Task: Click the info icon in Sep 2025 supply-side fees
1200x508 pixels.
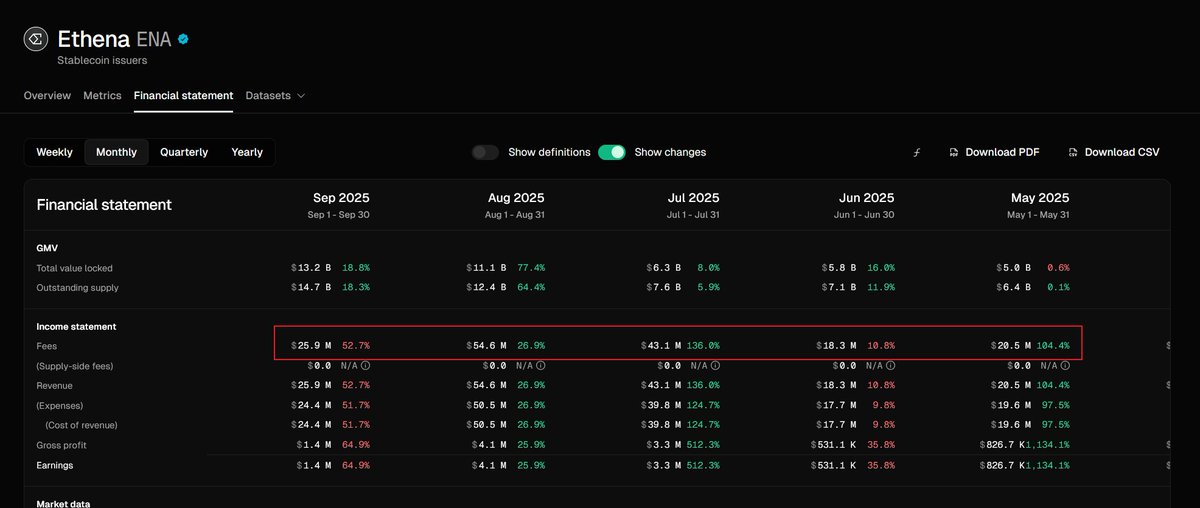Action: [x=366, y=366]
